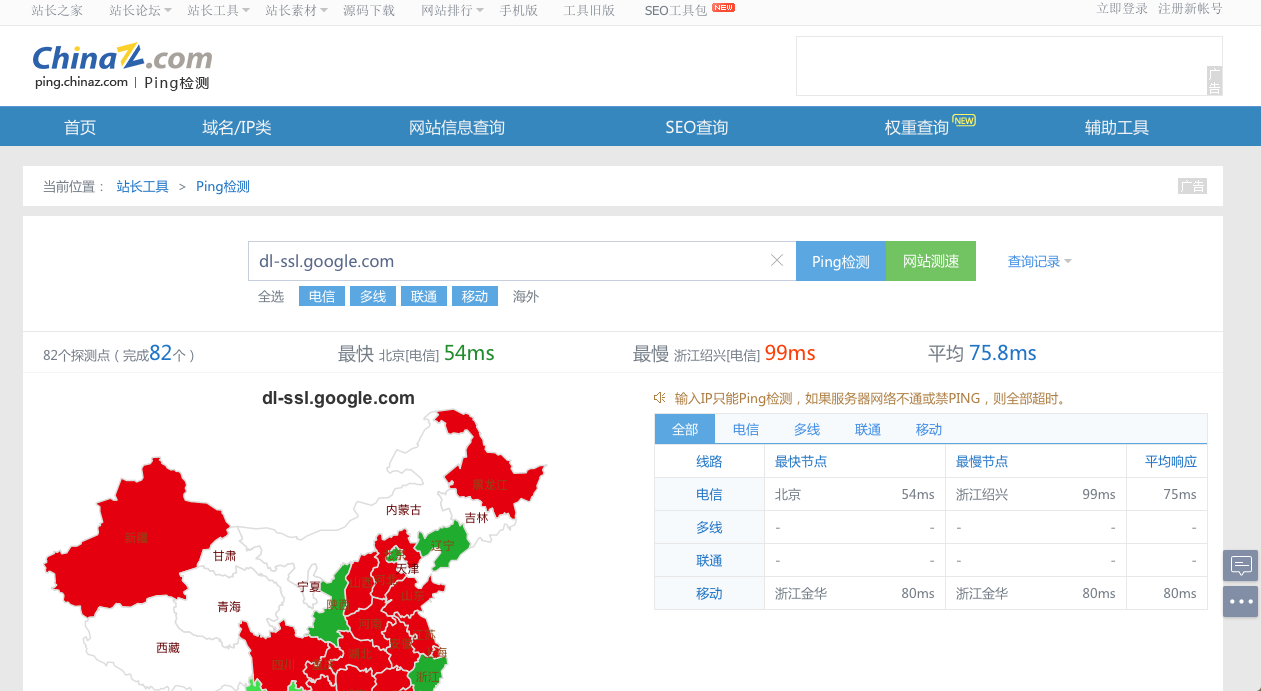Screen dimensions: 1261x691
Task: Open the 源码下载 link
Action: pos(369,10)
